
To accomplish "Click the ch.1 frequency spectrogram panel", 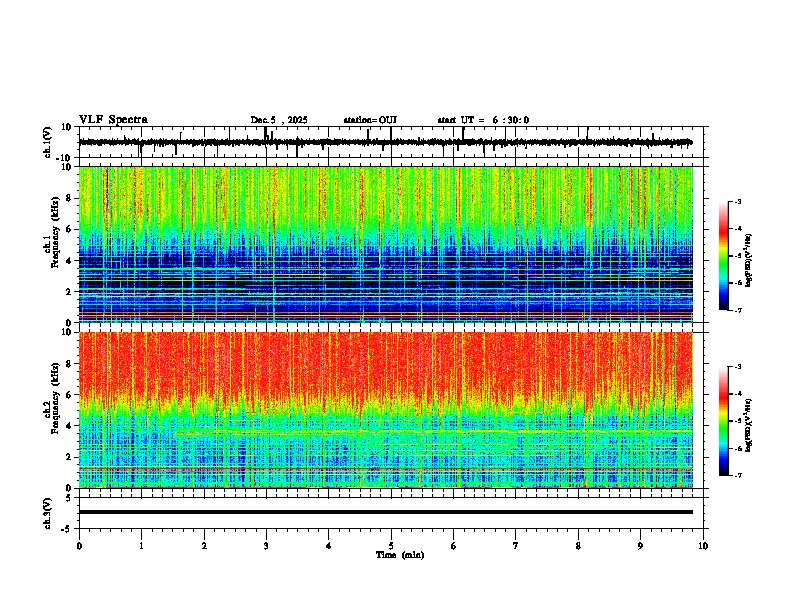I will 386,244.
